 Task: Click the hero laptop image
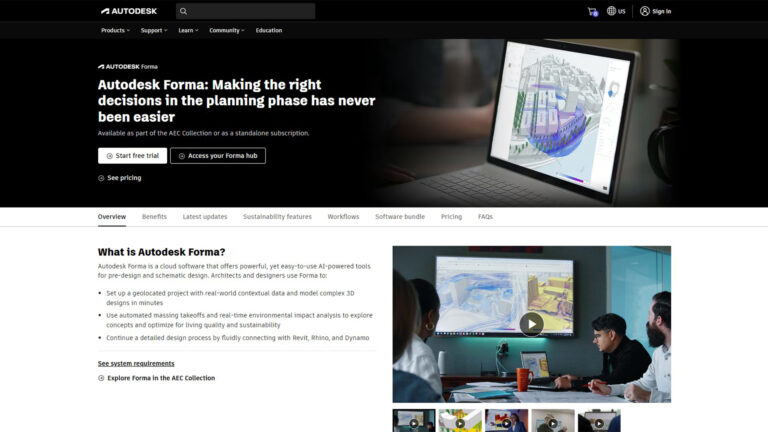(529, 122)
